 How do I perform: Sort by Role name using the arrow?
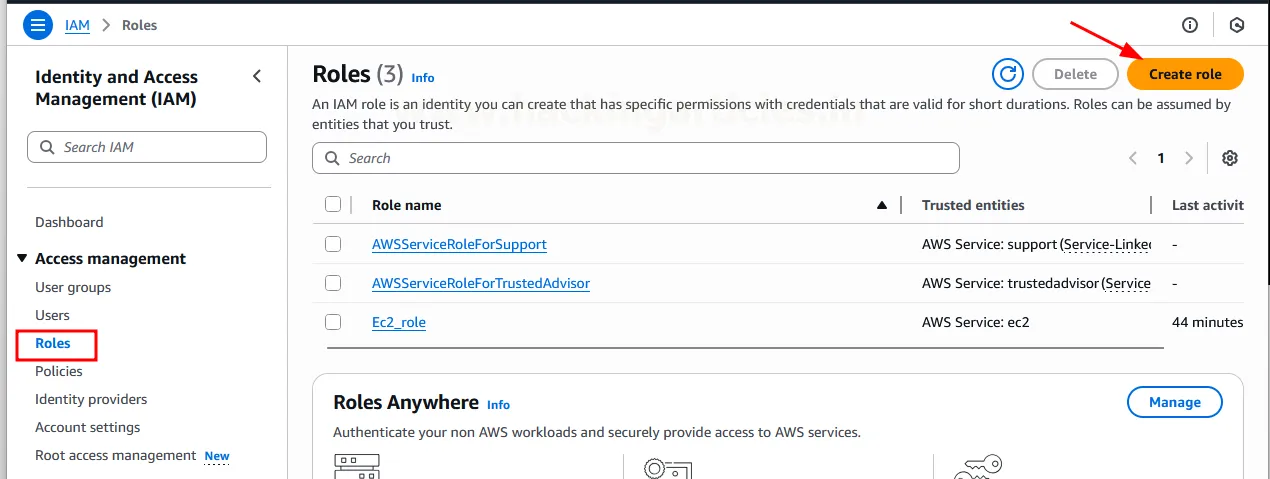click(x=882, y=205)
